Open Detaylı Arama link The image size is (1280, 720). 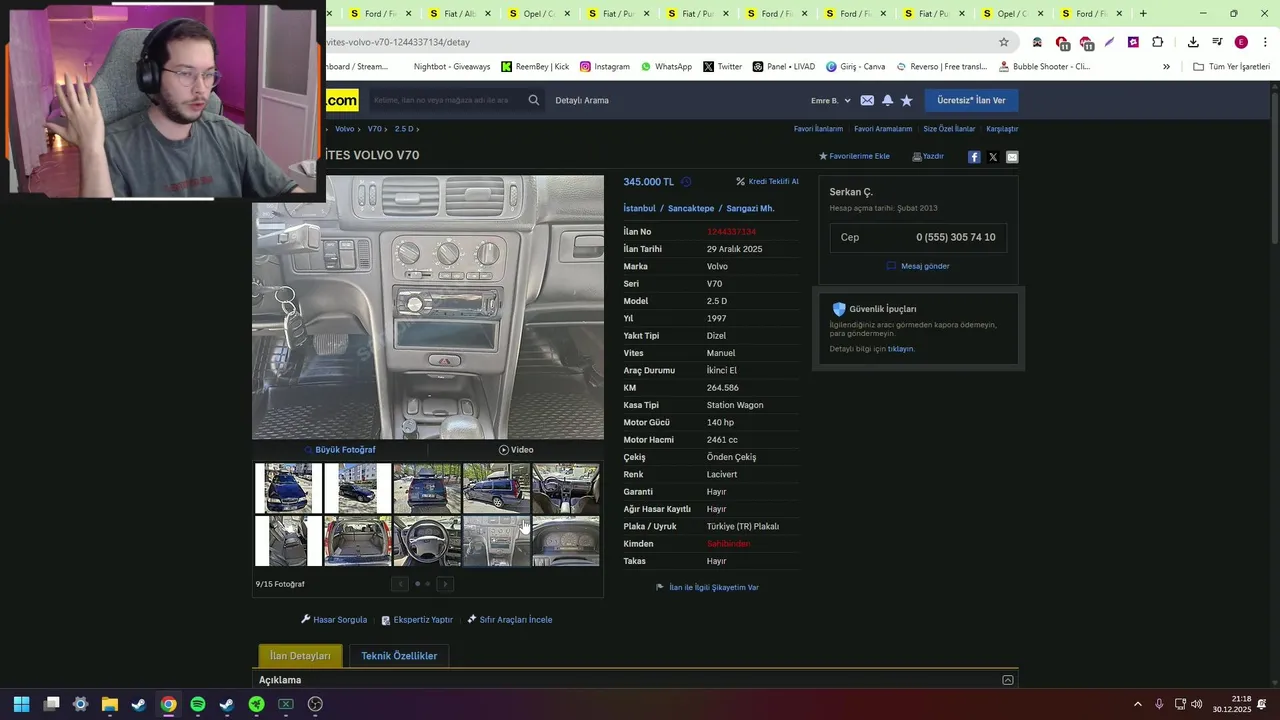[582, 100]
